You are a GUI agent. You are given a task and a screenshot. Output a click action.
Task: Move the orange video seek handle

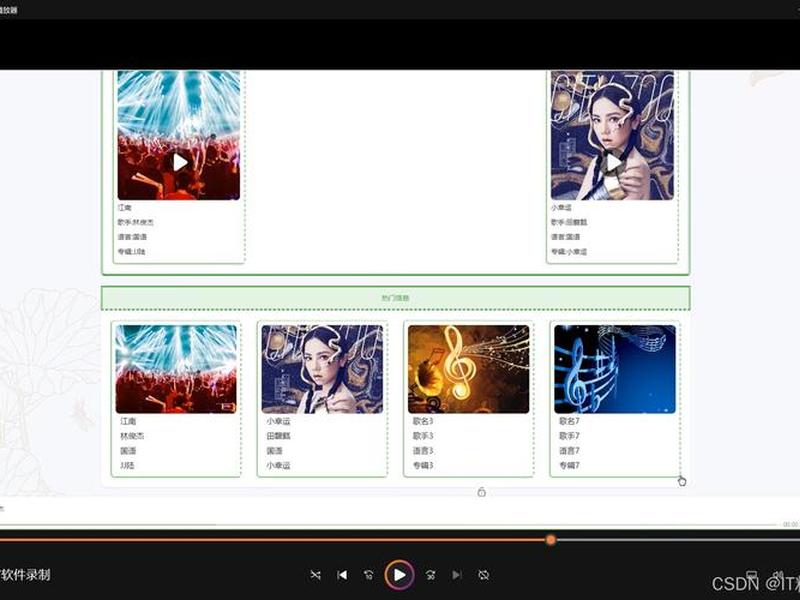550,539
